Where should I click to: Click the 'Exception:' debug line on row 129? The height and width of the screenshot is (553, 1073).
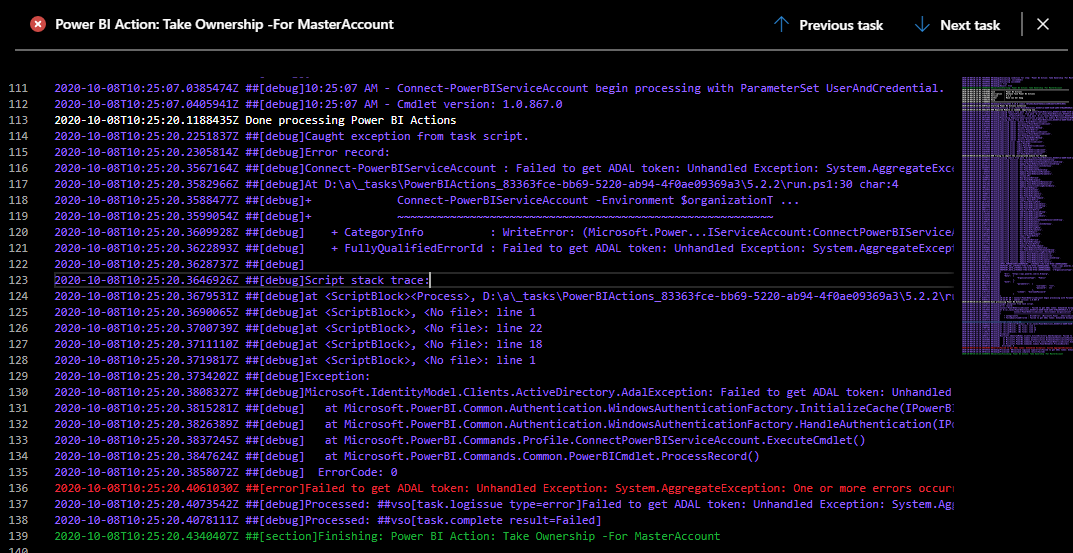(x=212, y=376)
